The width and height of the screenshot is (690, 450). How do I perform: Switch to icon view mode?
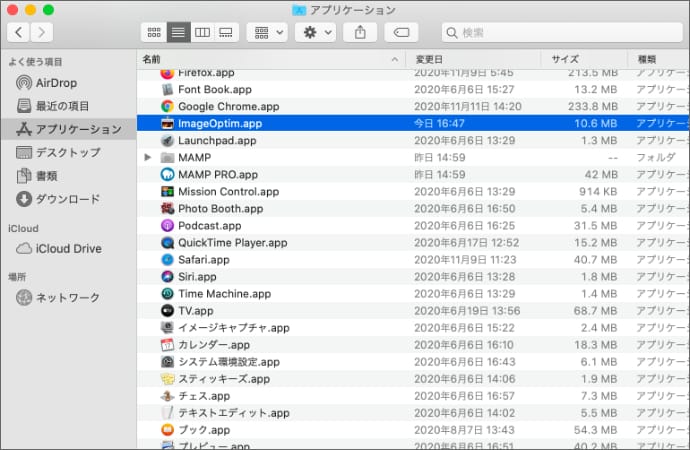tap(152, 32)
